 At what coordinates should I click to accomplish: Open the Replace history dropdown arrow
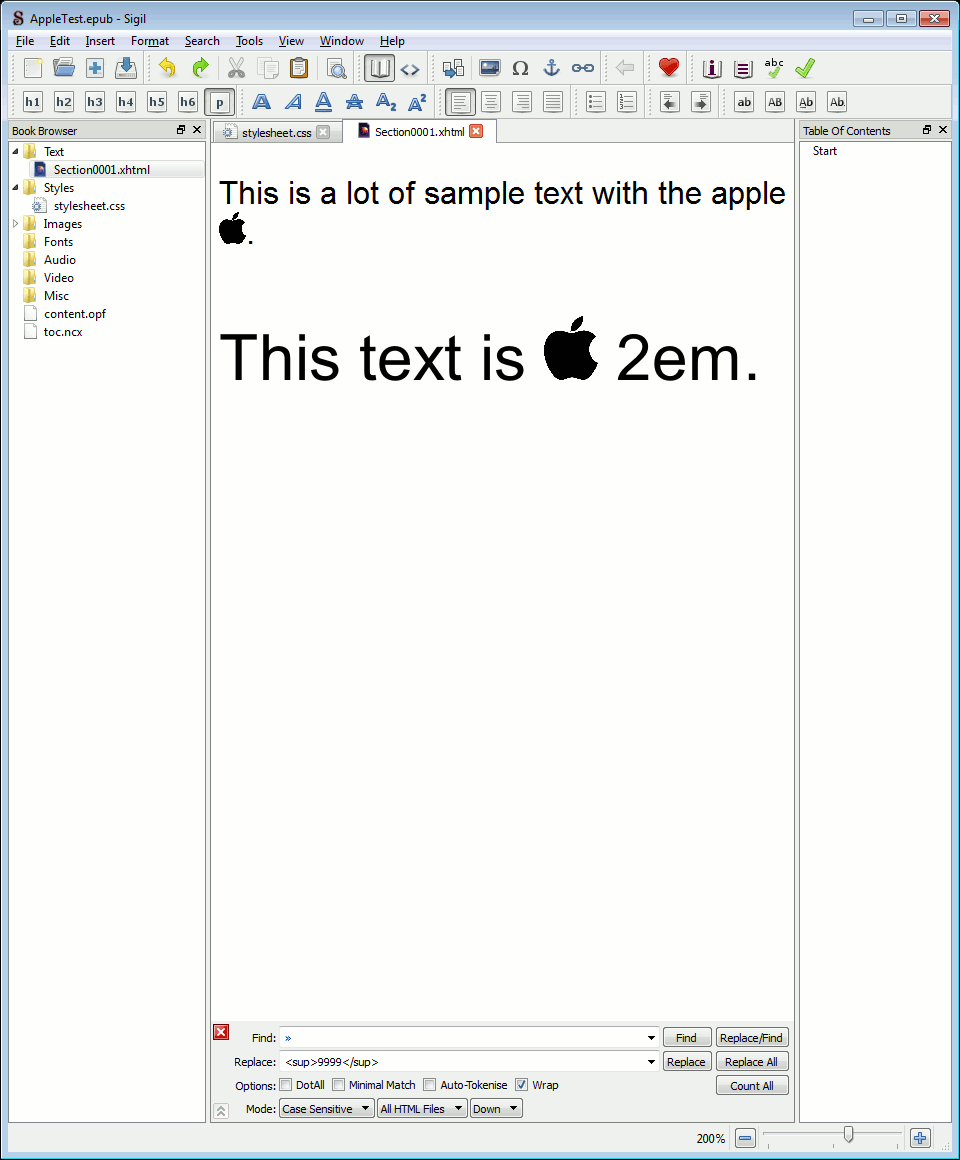pyautogui.click(x=651, y=1062)
